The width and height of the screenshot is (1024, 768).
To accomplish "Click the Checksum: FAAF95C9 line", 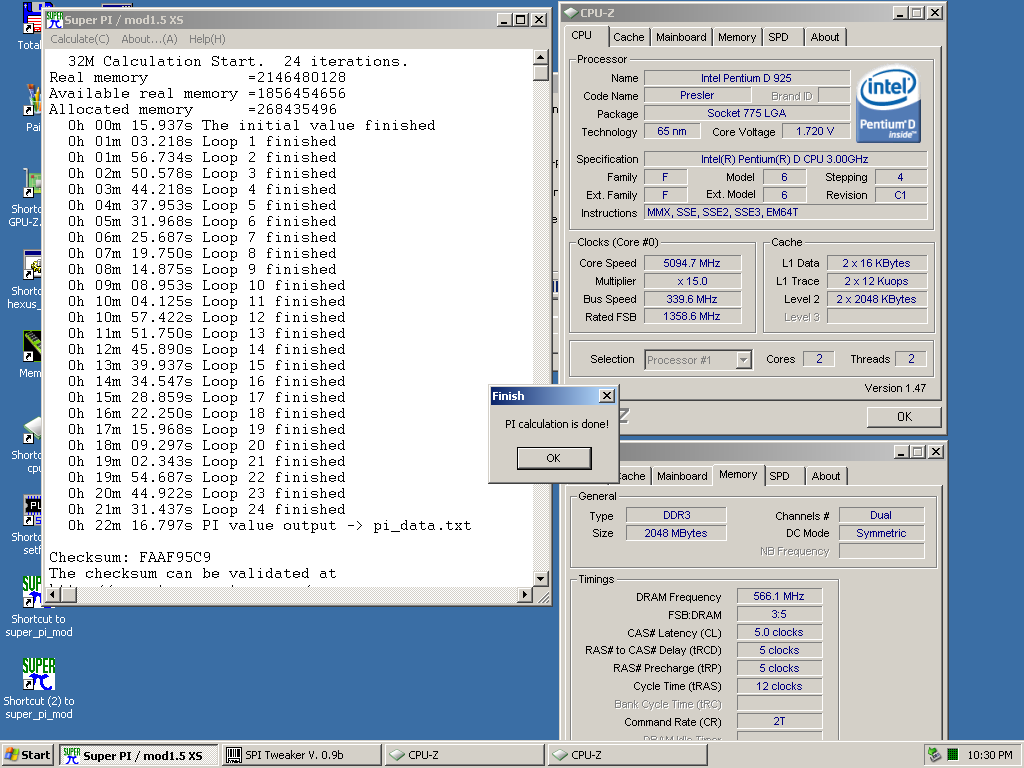I will tap(130, 557).
